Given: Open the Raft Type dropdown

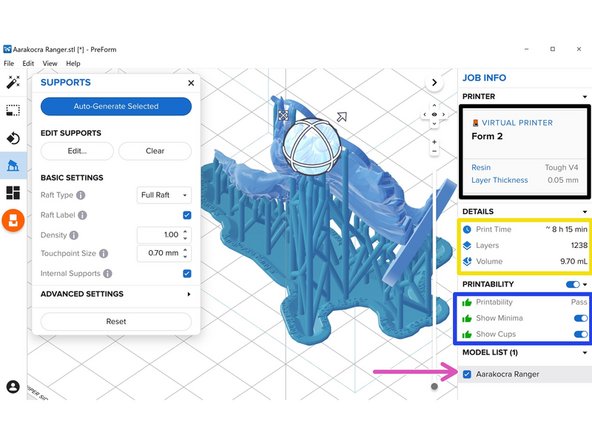Looking at the screenshot, I should tap(164, 195).
